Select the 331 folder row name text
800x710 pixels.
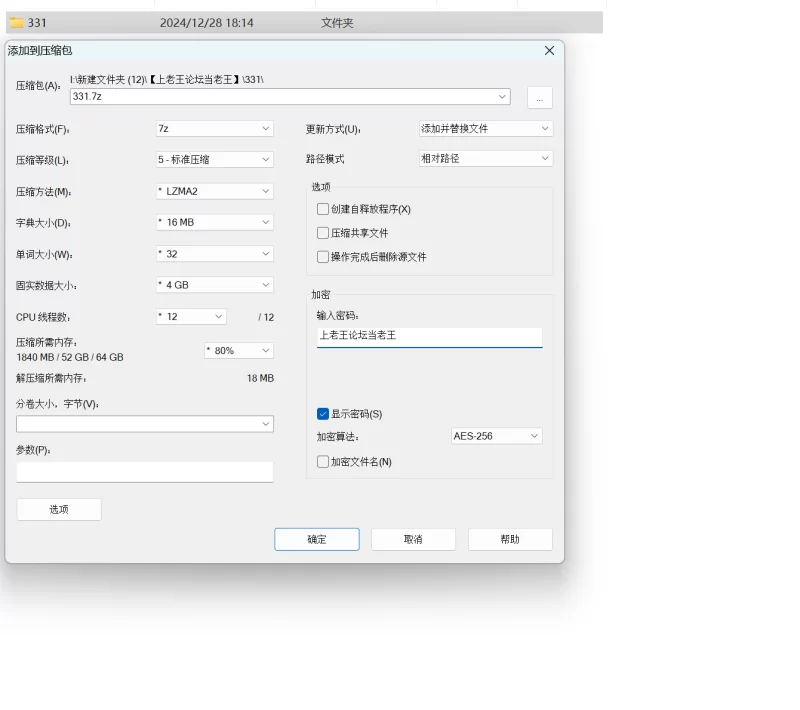(x=37, y=23)
